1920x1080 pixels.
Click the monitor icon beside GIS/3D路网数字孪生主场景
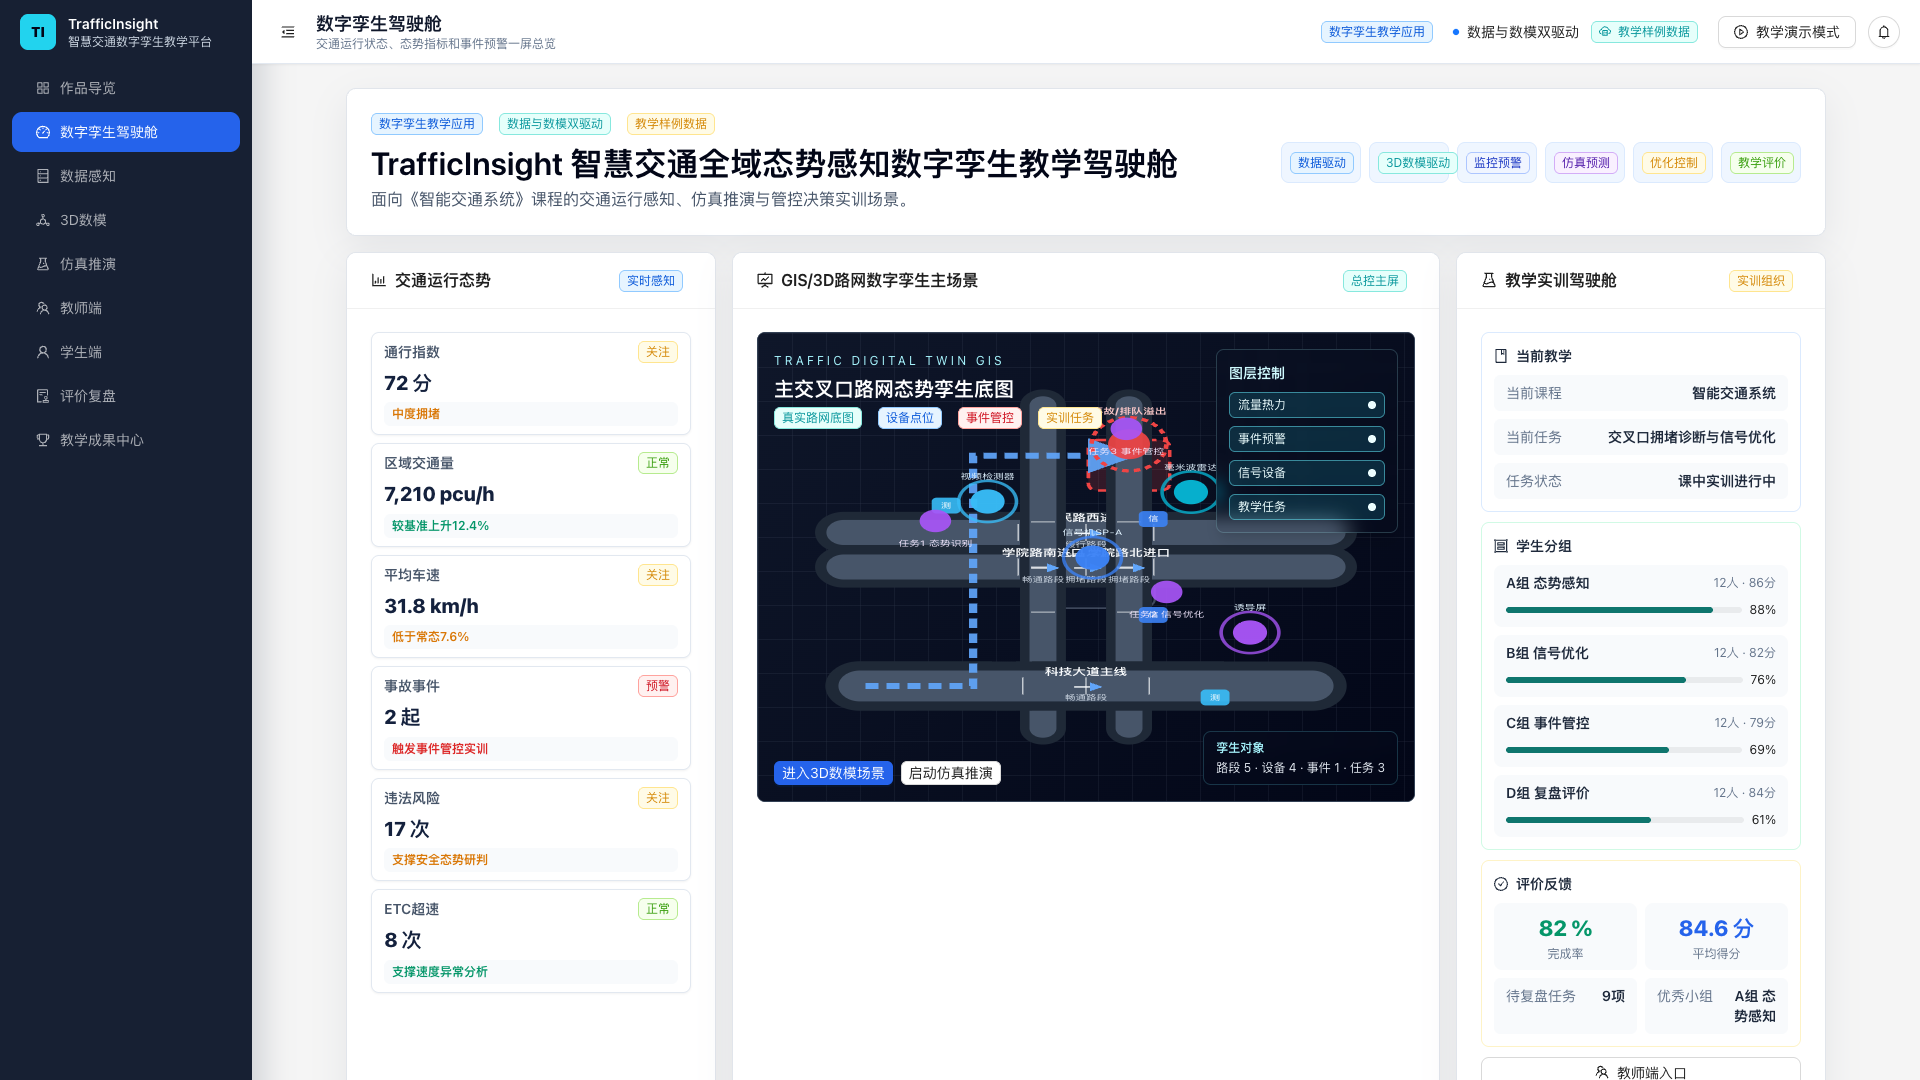(x=765, y=280)
